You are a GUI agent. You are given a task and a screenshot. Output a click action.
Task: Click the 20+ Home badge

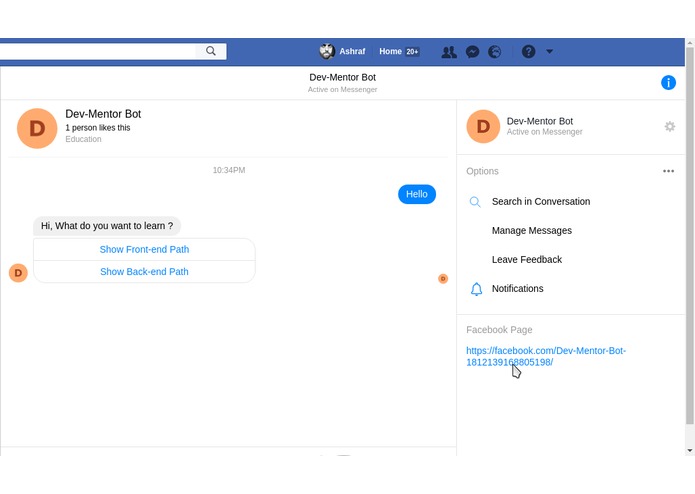tap(412, 52)
